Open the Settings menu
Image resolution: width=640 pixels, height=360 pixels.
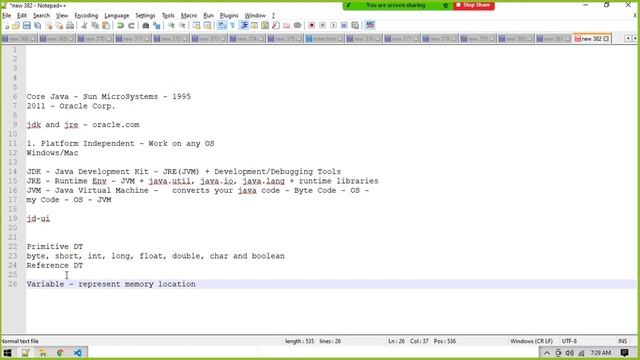(145, 16)
